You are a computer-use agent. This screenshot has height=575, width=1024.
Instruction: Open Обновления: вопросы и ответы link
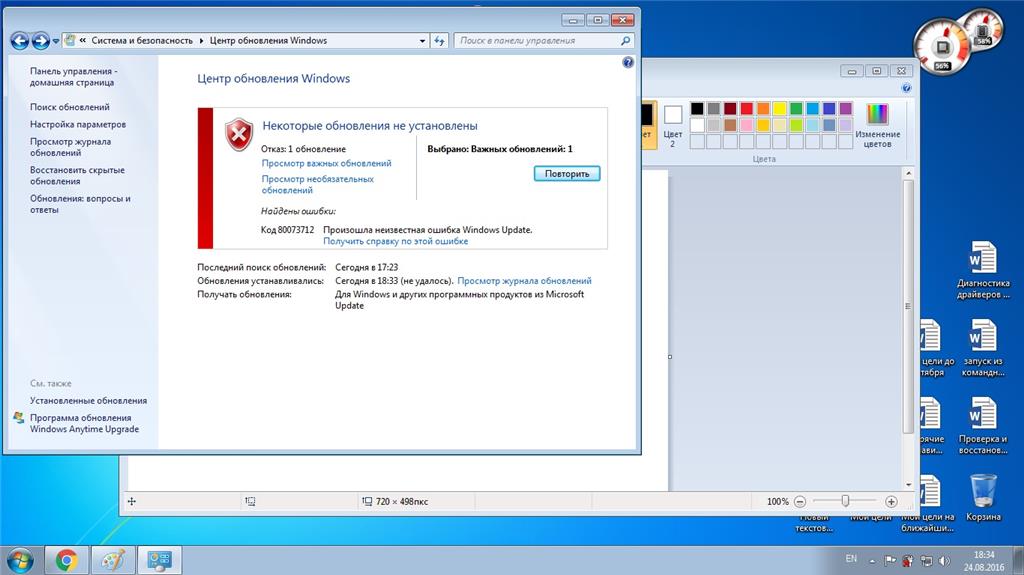[80, 204]
